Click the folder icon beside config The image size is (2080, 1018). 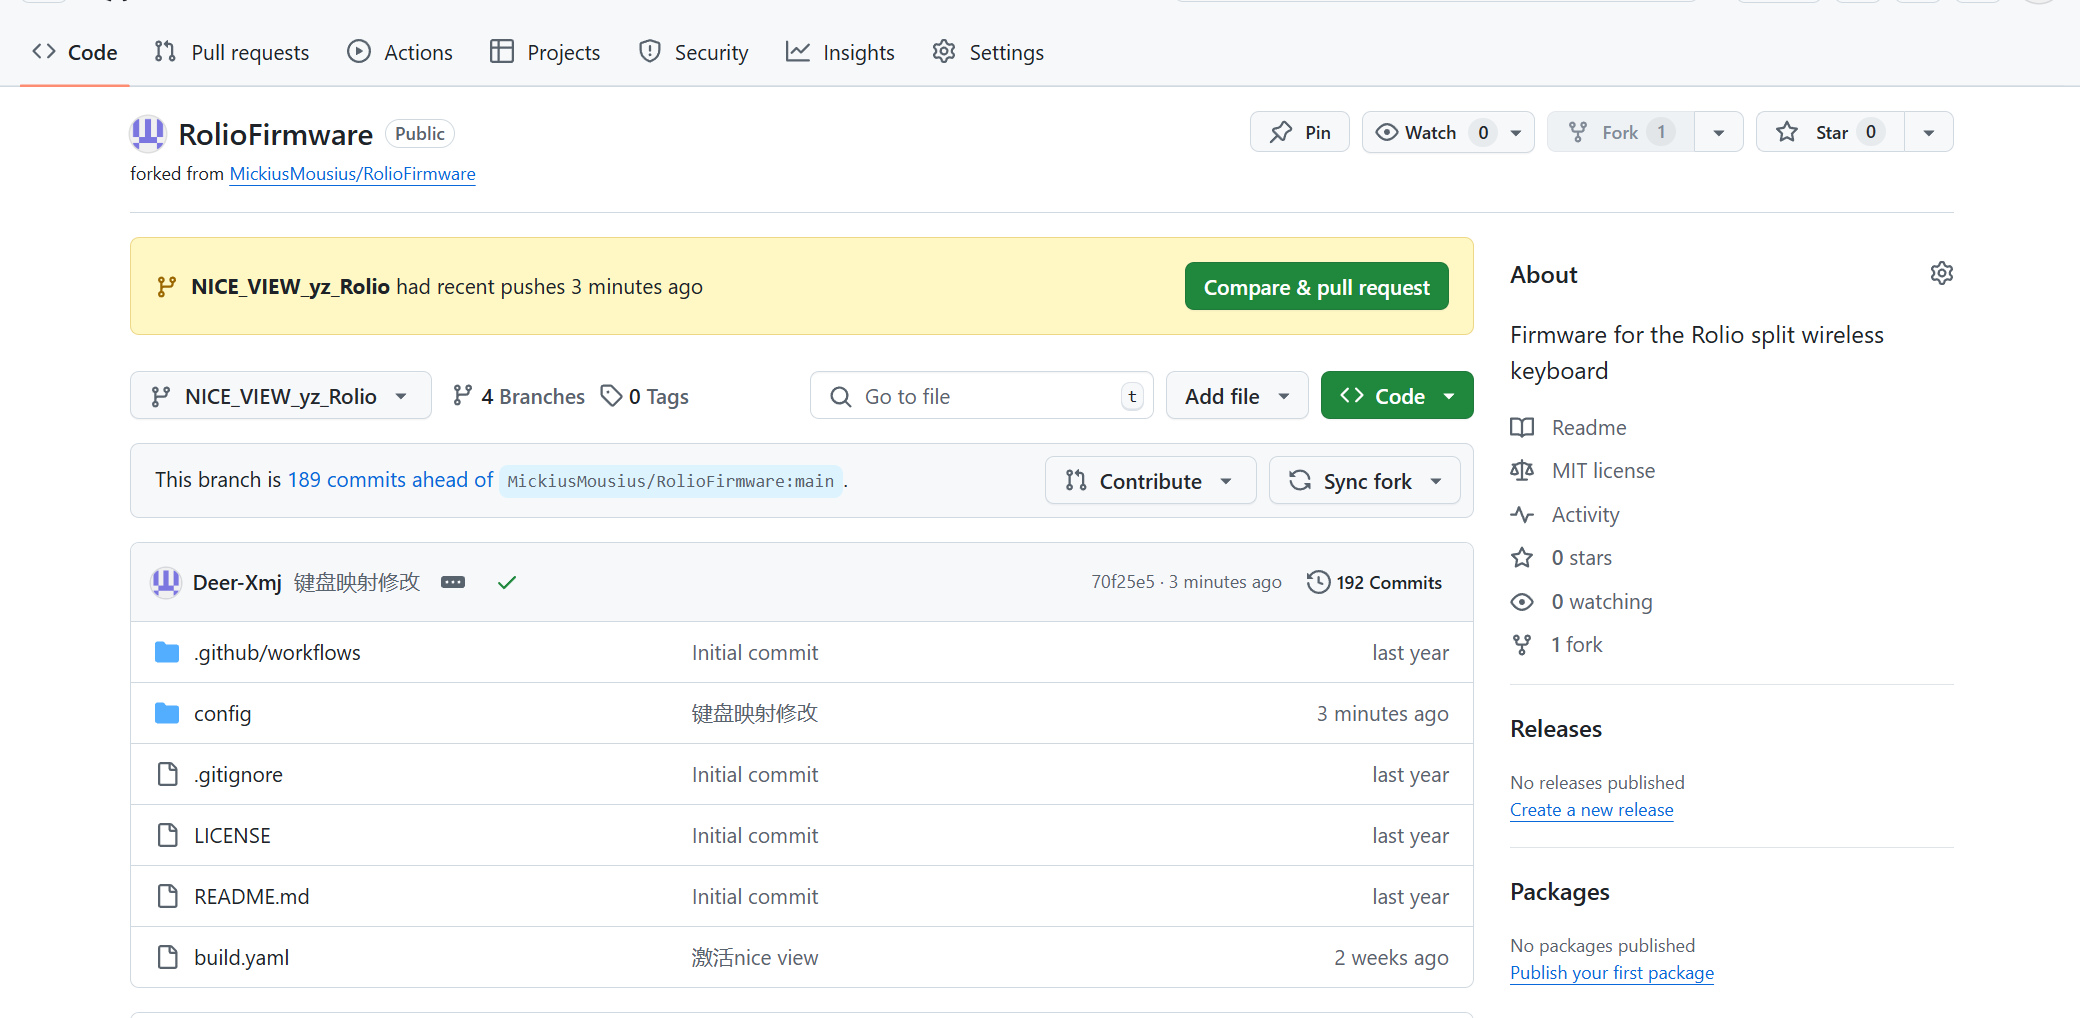tap(167, 713)
